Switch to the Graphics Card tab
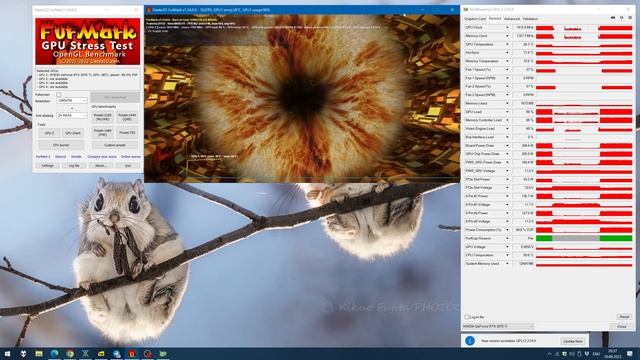Screen dimensions: 640x360 (x=475, y=19)
